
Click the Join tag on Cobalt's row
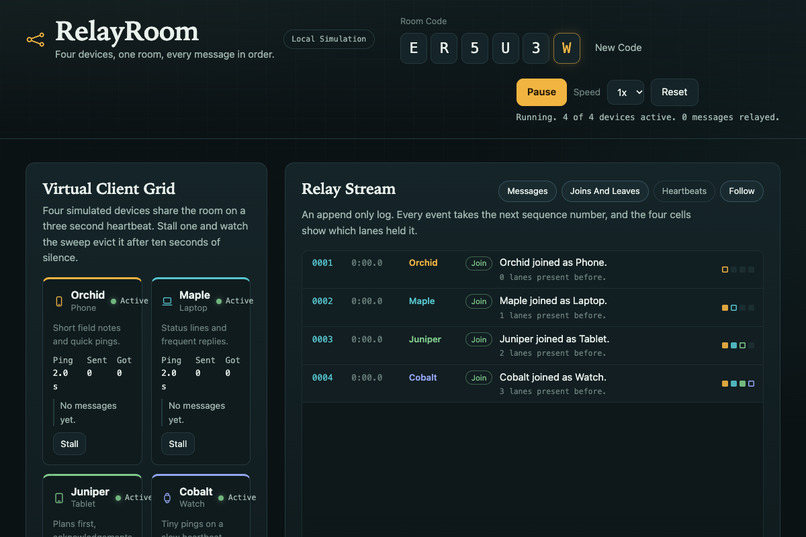(479, 378)
